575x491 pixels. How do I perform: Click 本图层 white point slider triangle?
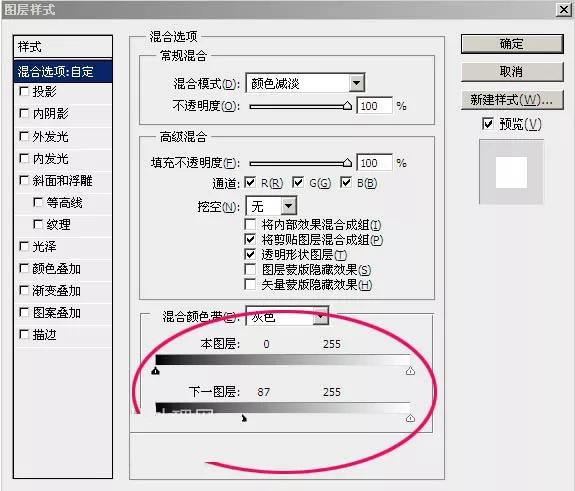[x=410, y=371]
